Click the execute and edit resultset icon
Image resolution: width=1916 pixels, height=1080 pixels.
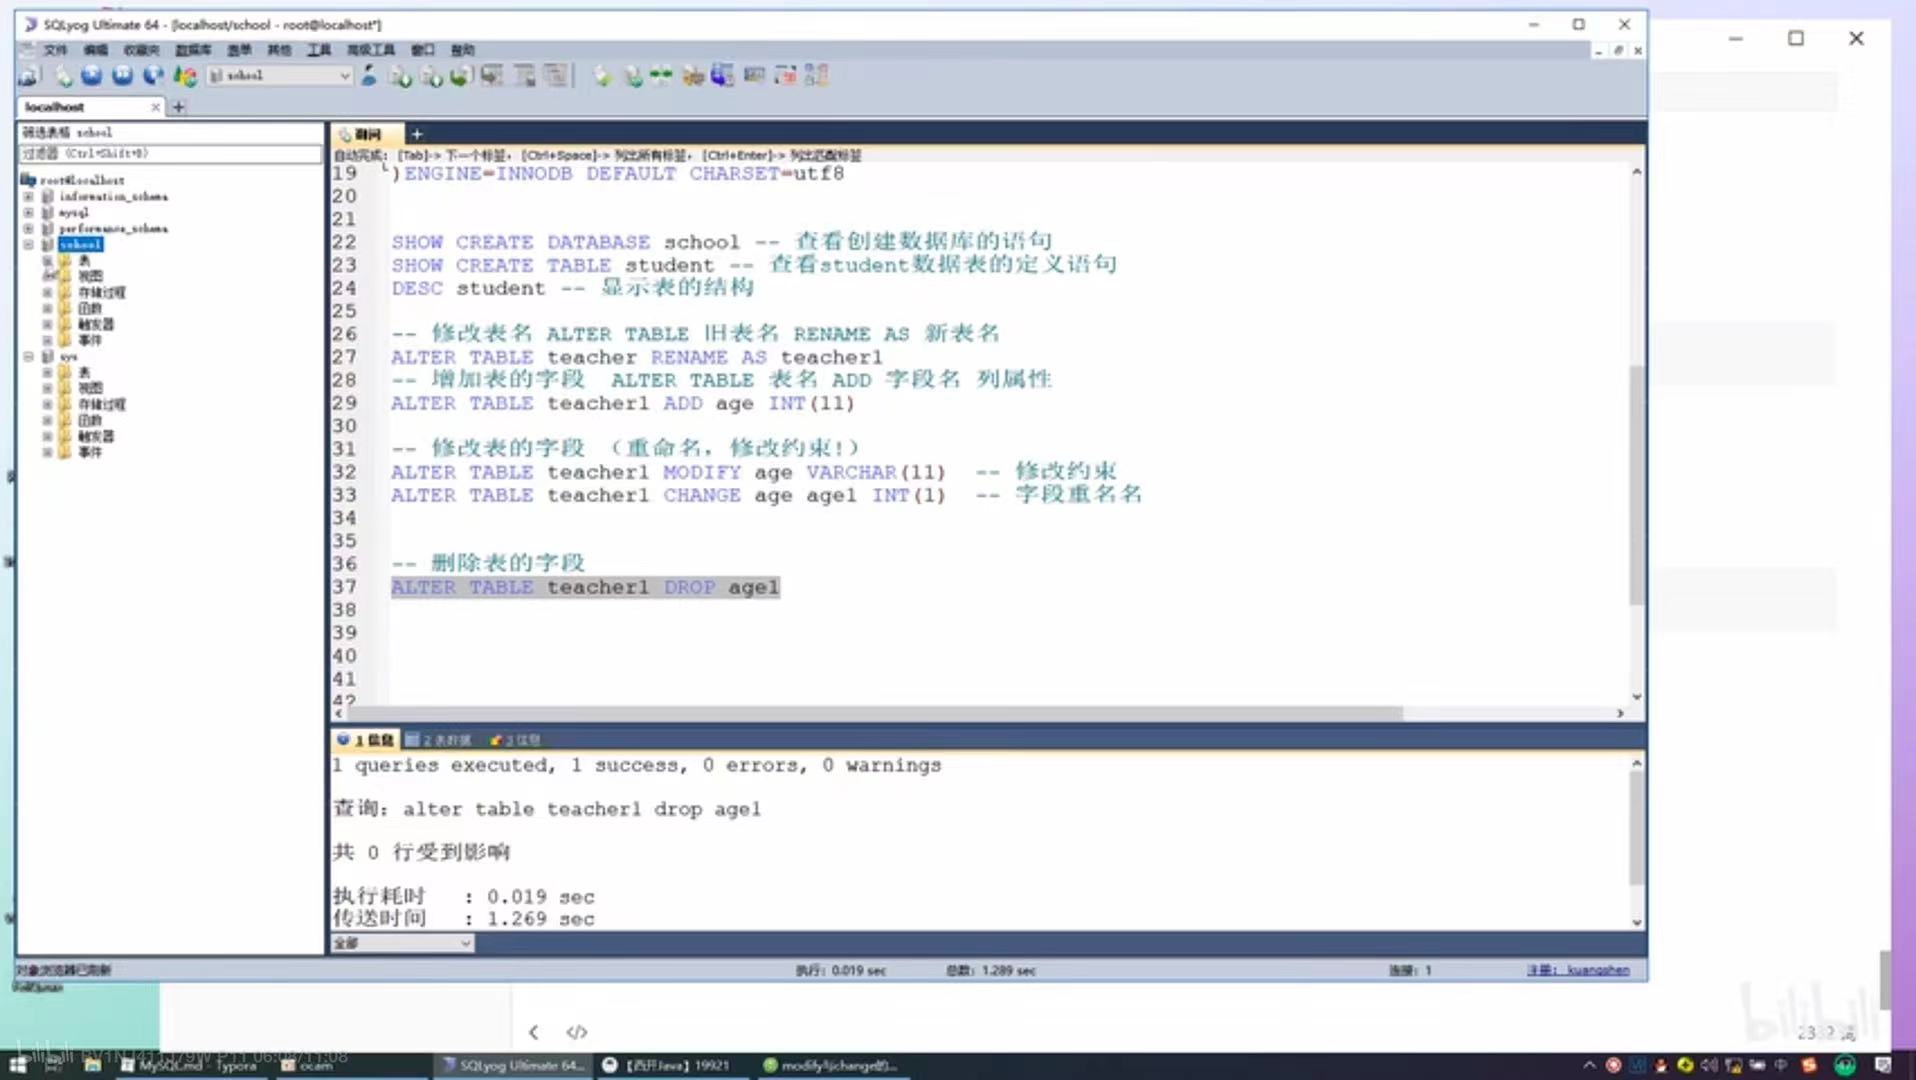(x=153, y=75)
